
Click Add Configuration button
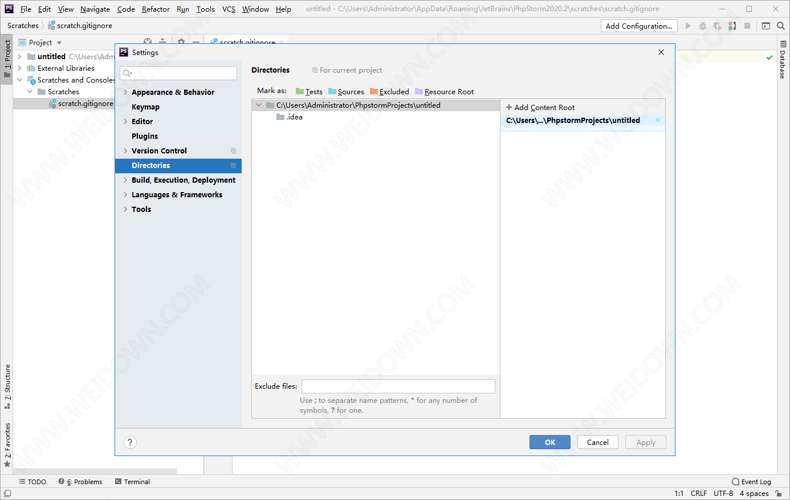(x=639, y=26)
